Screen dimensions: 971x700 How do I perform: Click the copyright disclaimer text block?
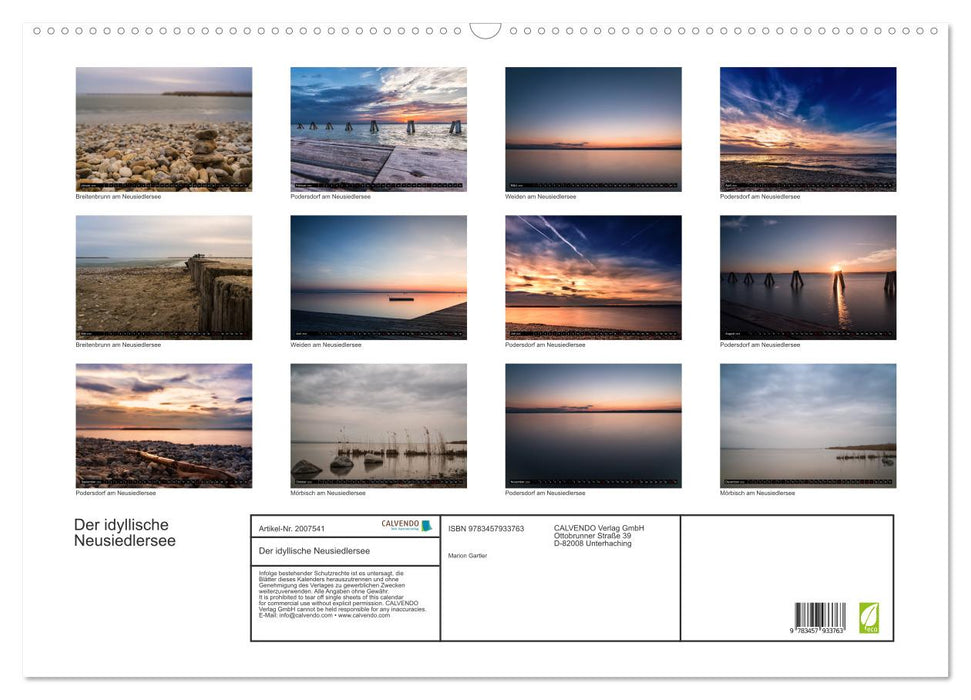click(x=345, y=595)
